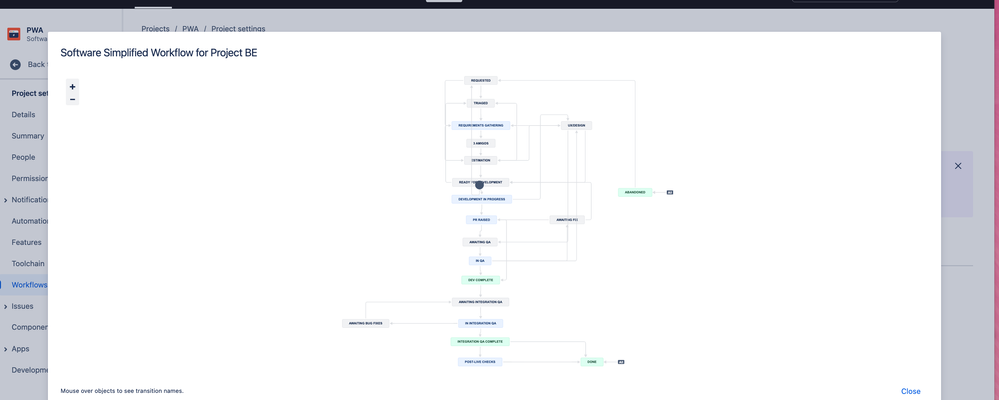Select the ABANDONED status node

[x=635, y=192]
